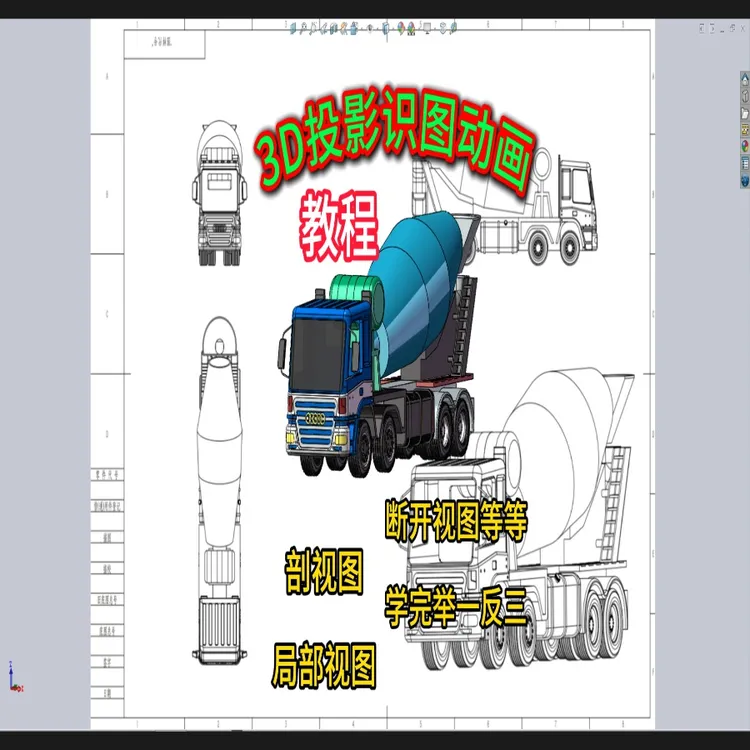Click Zoom to Fit in view toolbar
Viewport: 750px width, 750px height.
coord(304,30)
